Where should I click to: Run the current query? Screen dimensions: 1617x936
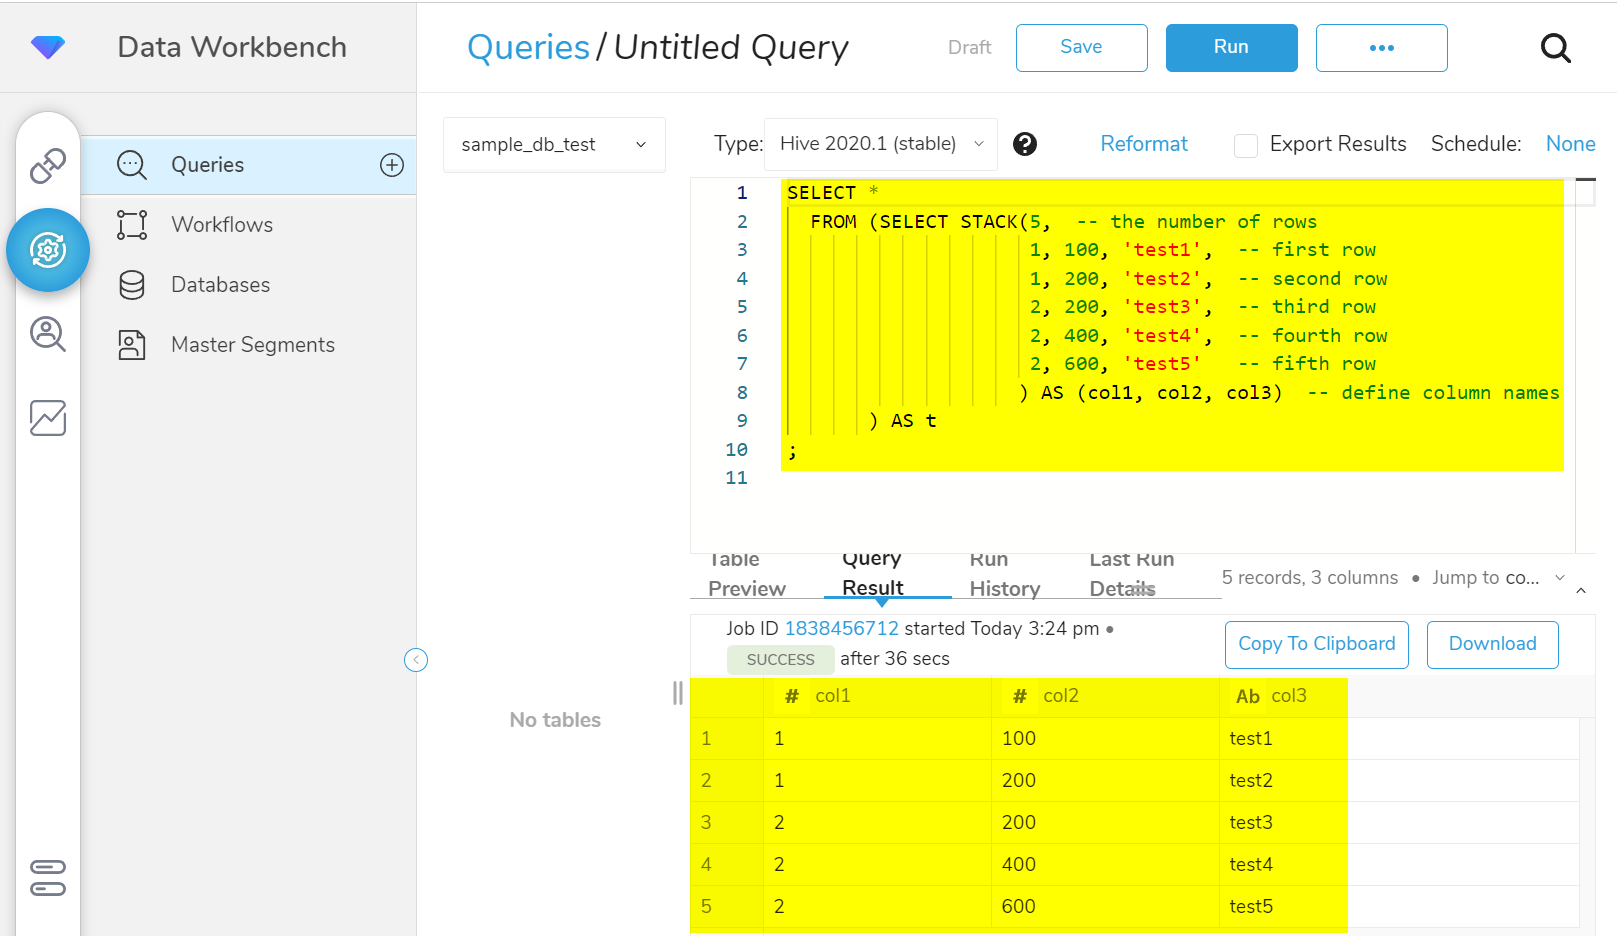coord(1231,47)
